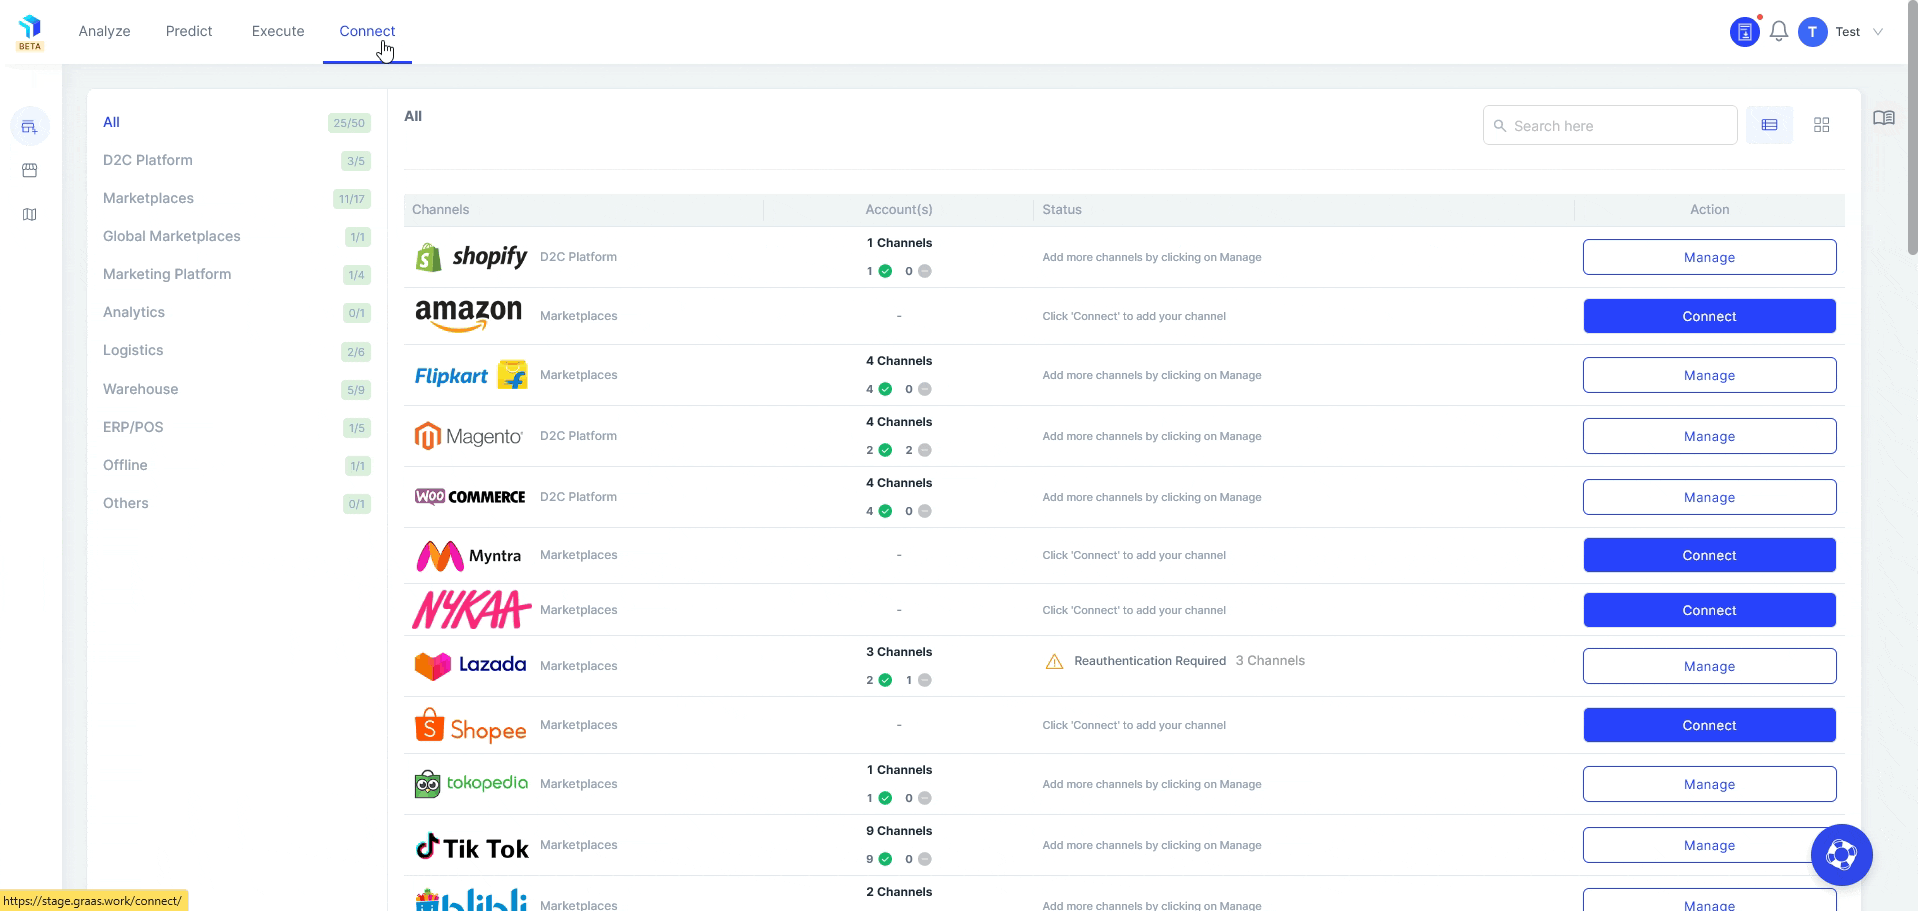Click the page vertical scrollbar

pyautogui.click(x=1912, y=130)
